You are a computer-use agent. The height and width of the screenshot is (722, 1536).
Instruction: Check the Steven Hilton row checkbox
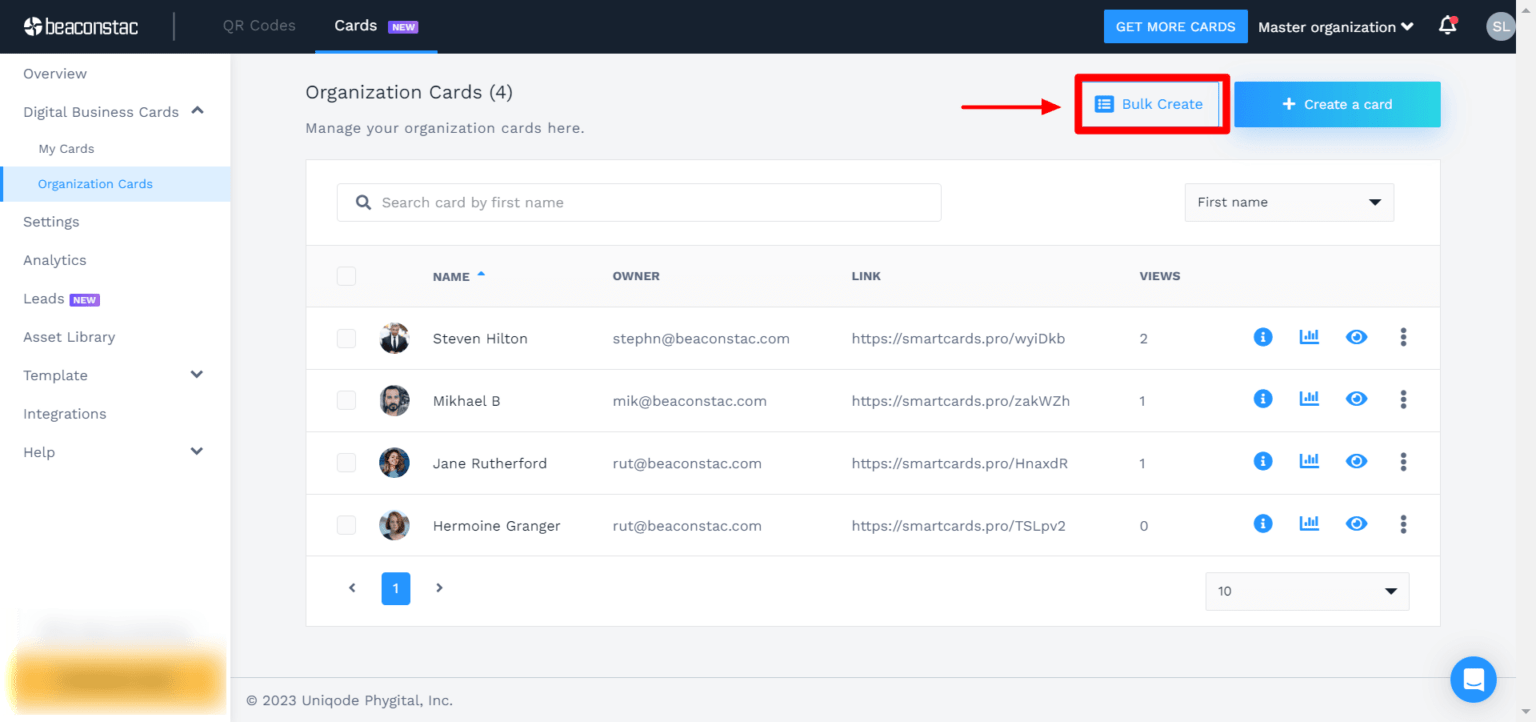[346, 338]
